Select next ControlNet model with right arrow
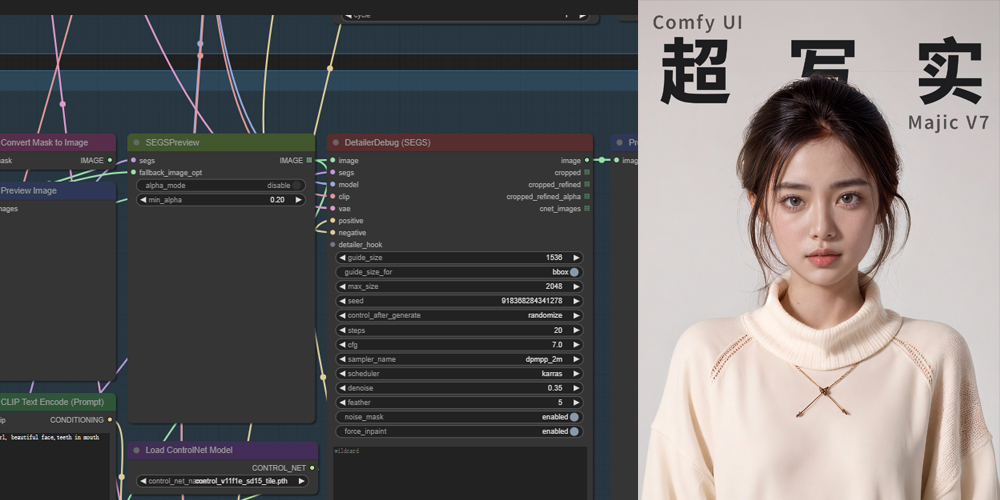The height and width of the screenshot is (500, 1000). point(301,482)
